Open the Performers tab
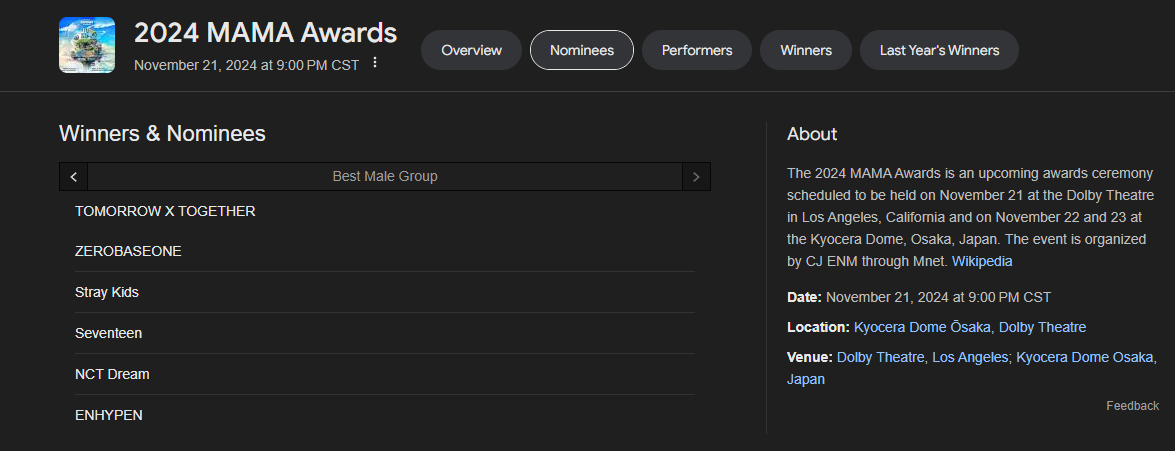The image size is (1175, 451). pos(697,50)
